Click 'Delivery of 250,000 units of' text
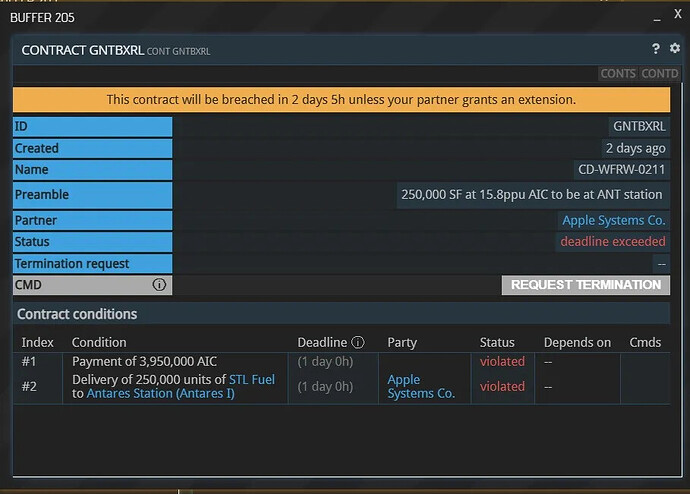The width and height of the screenshot is (690, 494). click(149, 379)
